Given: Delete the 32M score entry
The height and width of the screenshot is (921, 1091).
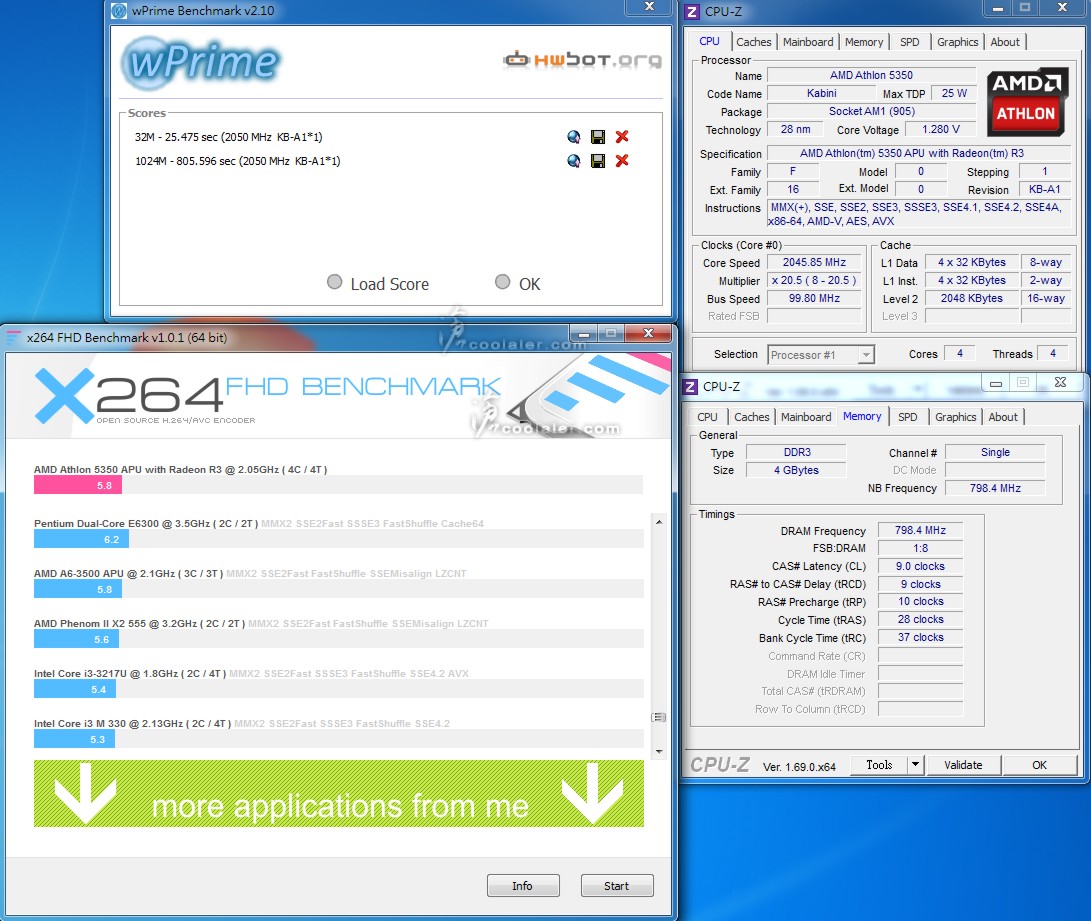Looking at the screenshot, I should tap(622, 137).
